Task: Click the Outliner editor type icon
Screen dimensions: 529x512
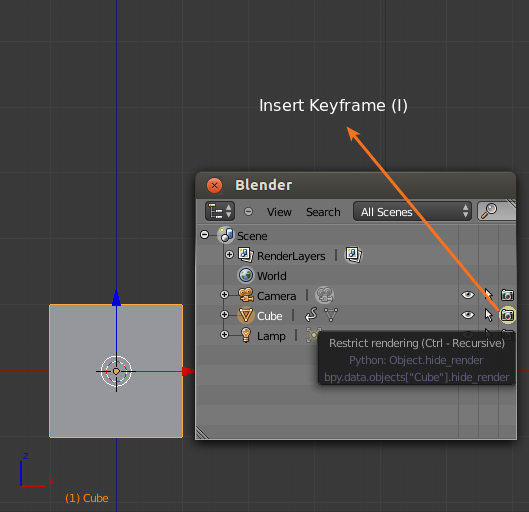Action: 220,211
